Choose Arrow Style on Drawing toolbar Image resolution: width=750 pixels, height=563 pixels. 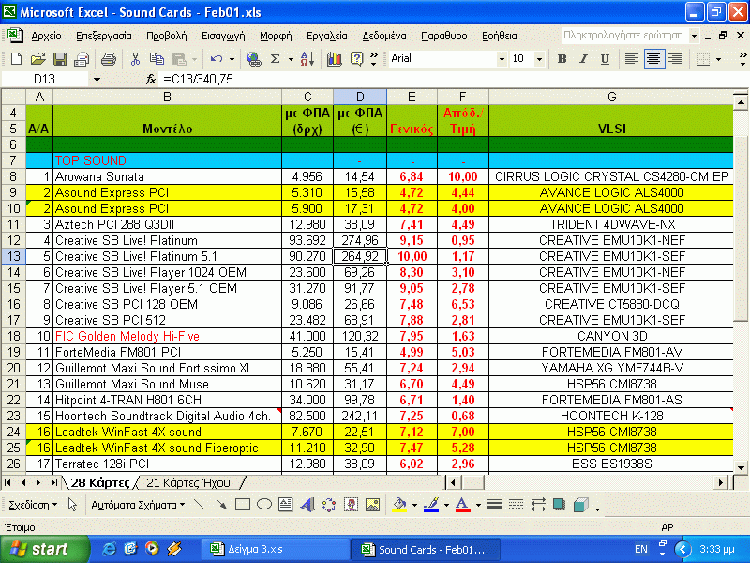(538, 504)
